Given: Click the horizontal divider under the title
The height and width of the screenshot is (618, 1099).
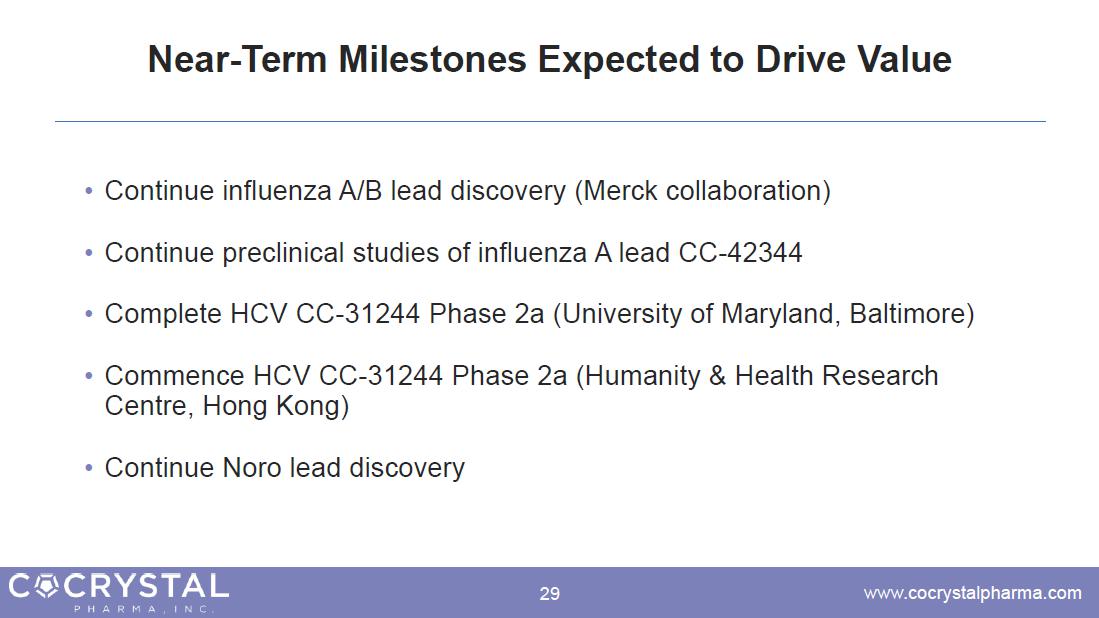Looking at the screenshot, I should tap(550, 121).
